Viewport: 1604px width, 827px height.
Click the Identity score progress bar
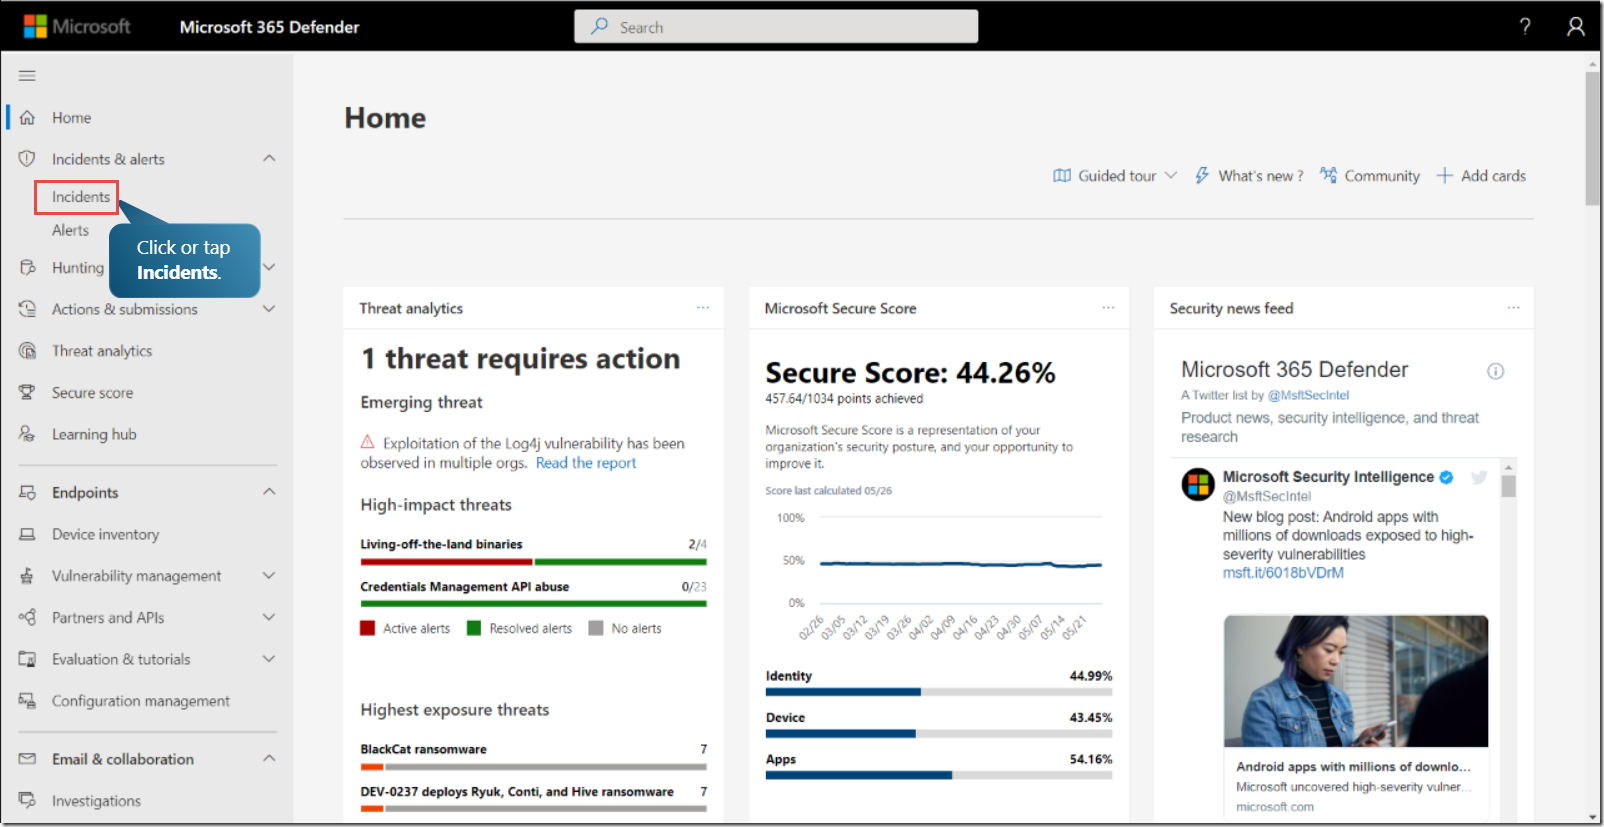pyautogui.click(x=939, y=692)
